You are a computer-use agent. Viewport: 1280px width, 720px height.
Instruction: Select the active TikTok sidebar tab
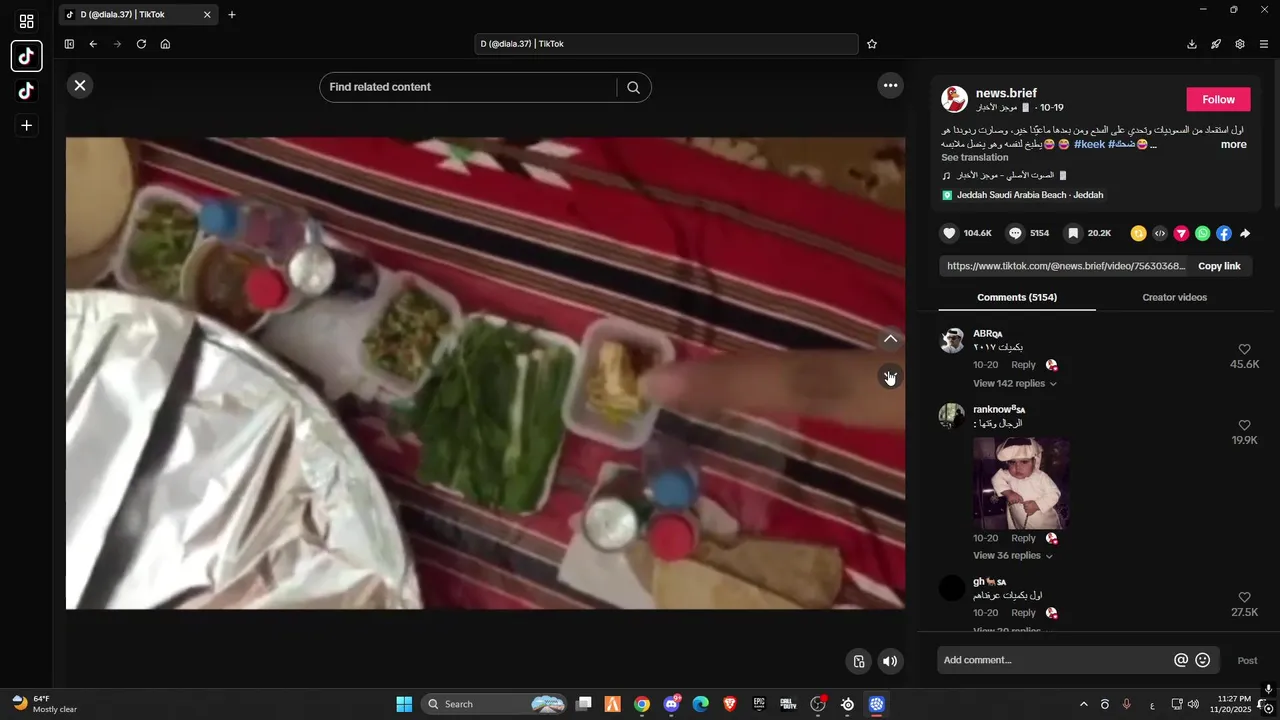(27, 56)
